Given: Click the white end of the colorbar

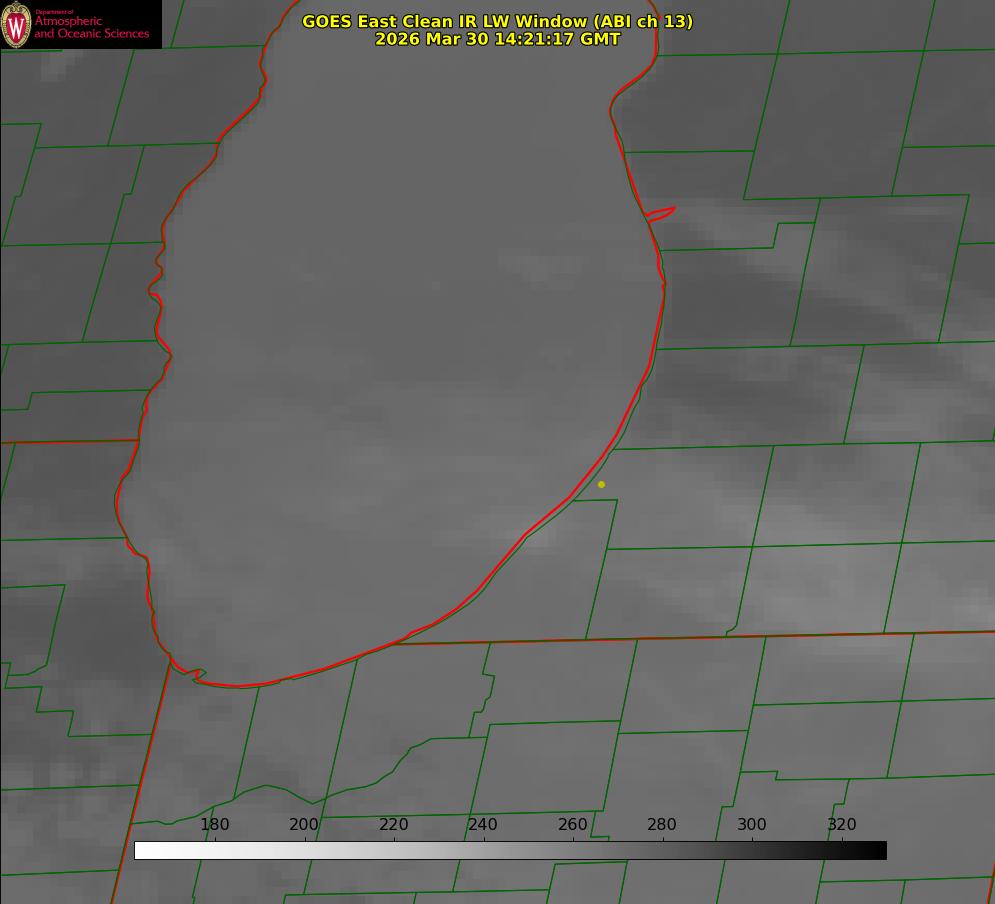Looking at the screenshot, I should 140,850.
